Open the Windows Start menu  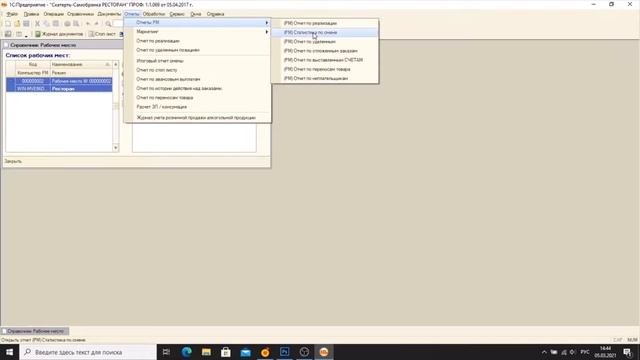(x=9, y=352)
